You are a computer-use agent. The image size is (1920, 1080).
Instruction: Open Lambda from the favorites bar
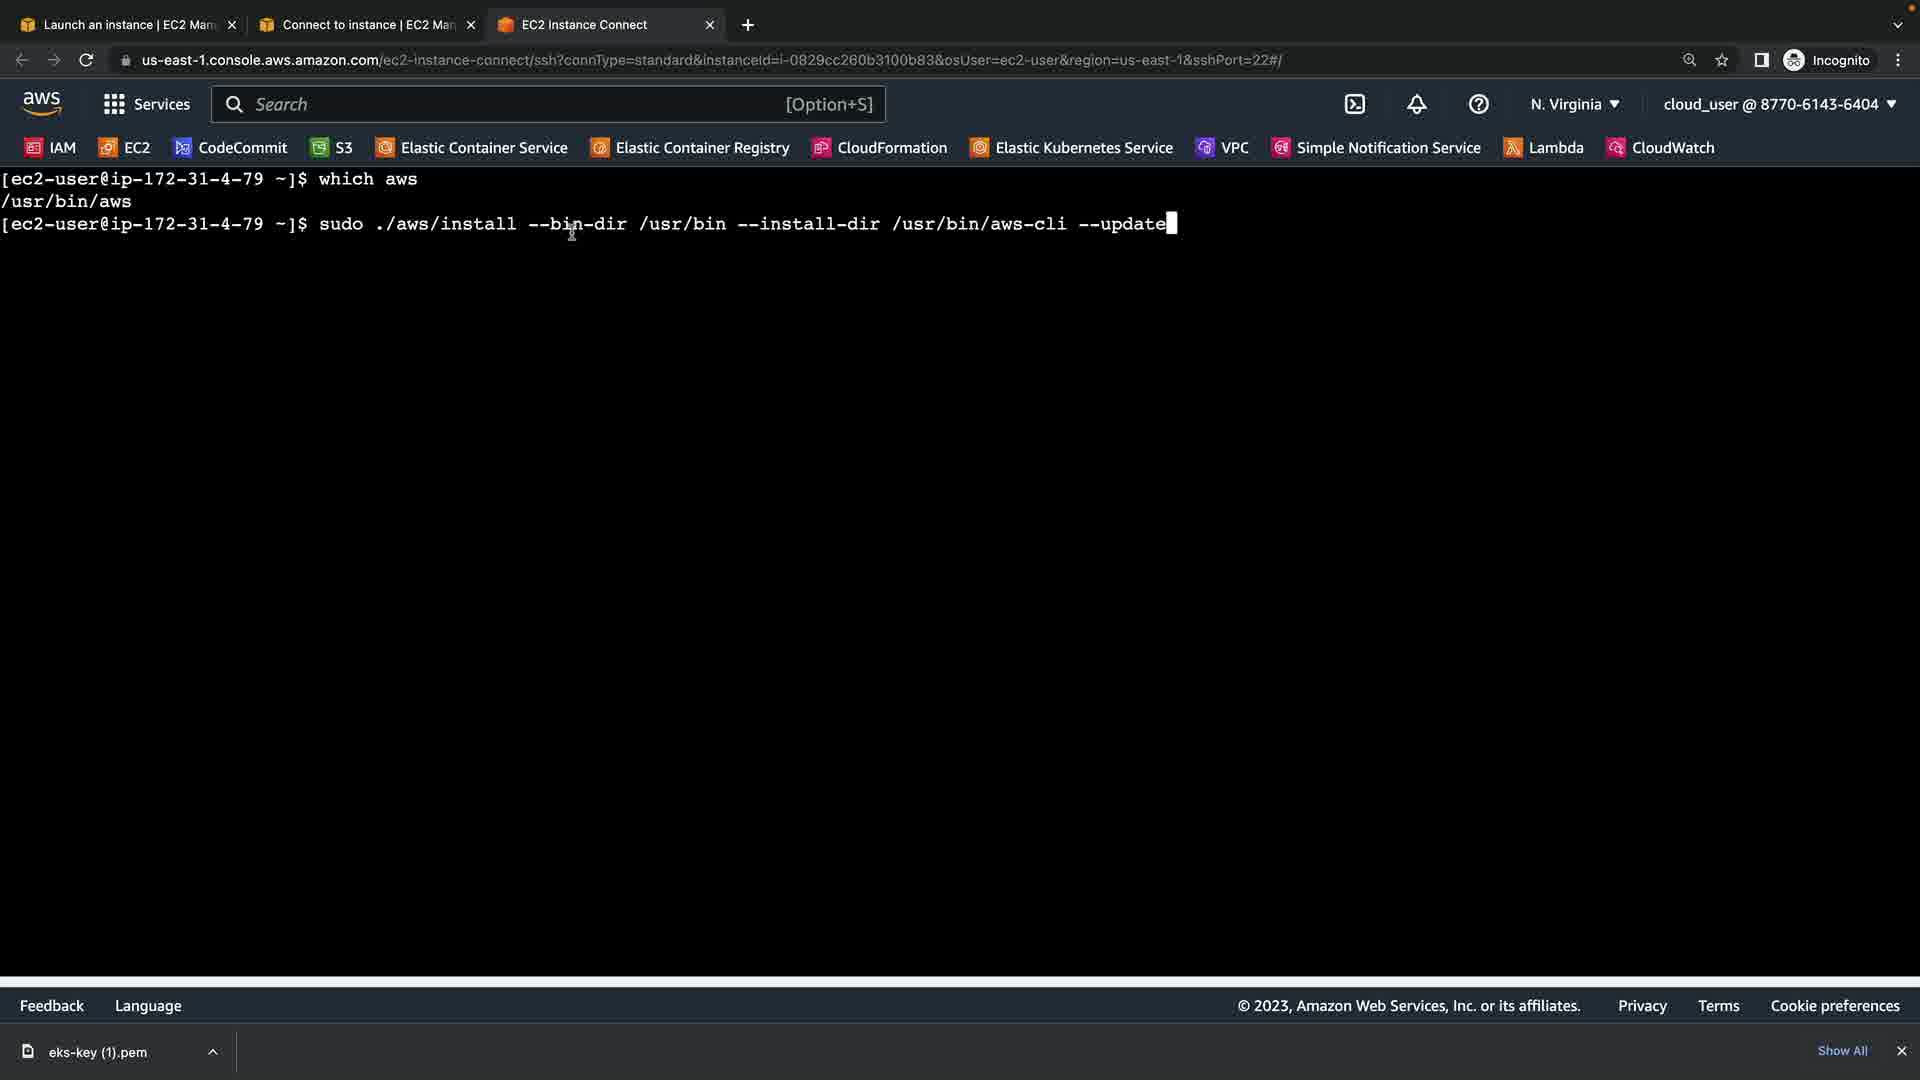[1544, 148]
